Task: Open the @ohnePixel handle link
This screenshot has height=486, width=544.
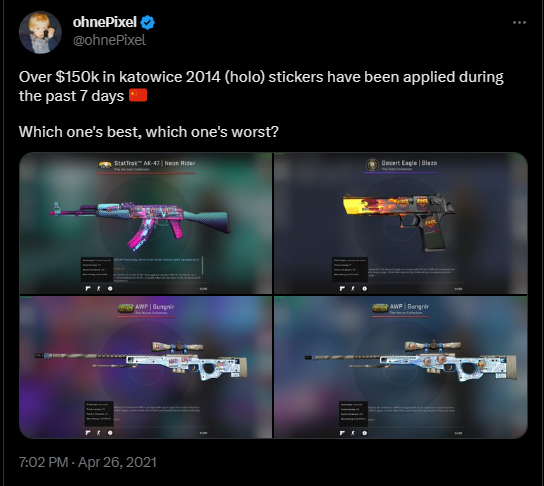Action: coord(109,40)
